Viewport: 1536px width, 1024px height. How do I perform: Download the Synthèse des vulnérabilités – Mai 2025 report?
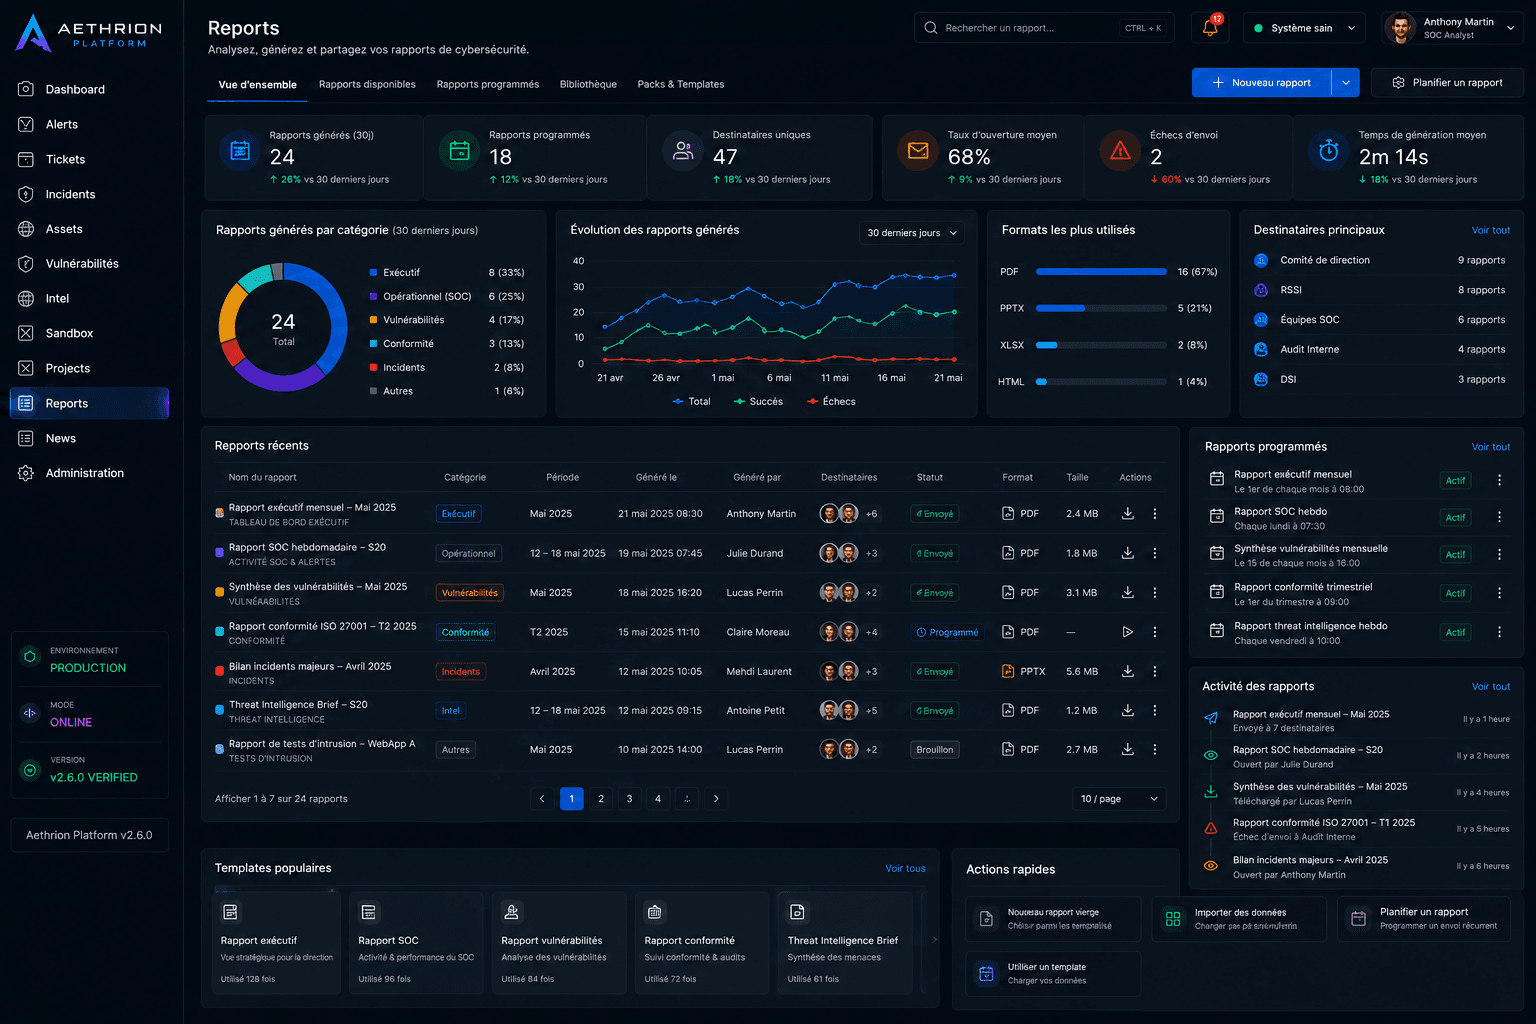pyautogui.click(x=1127, y=593)
